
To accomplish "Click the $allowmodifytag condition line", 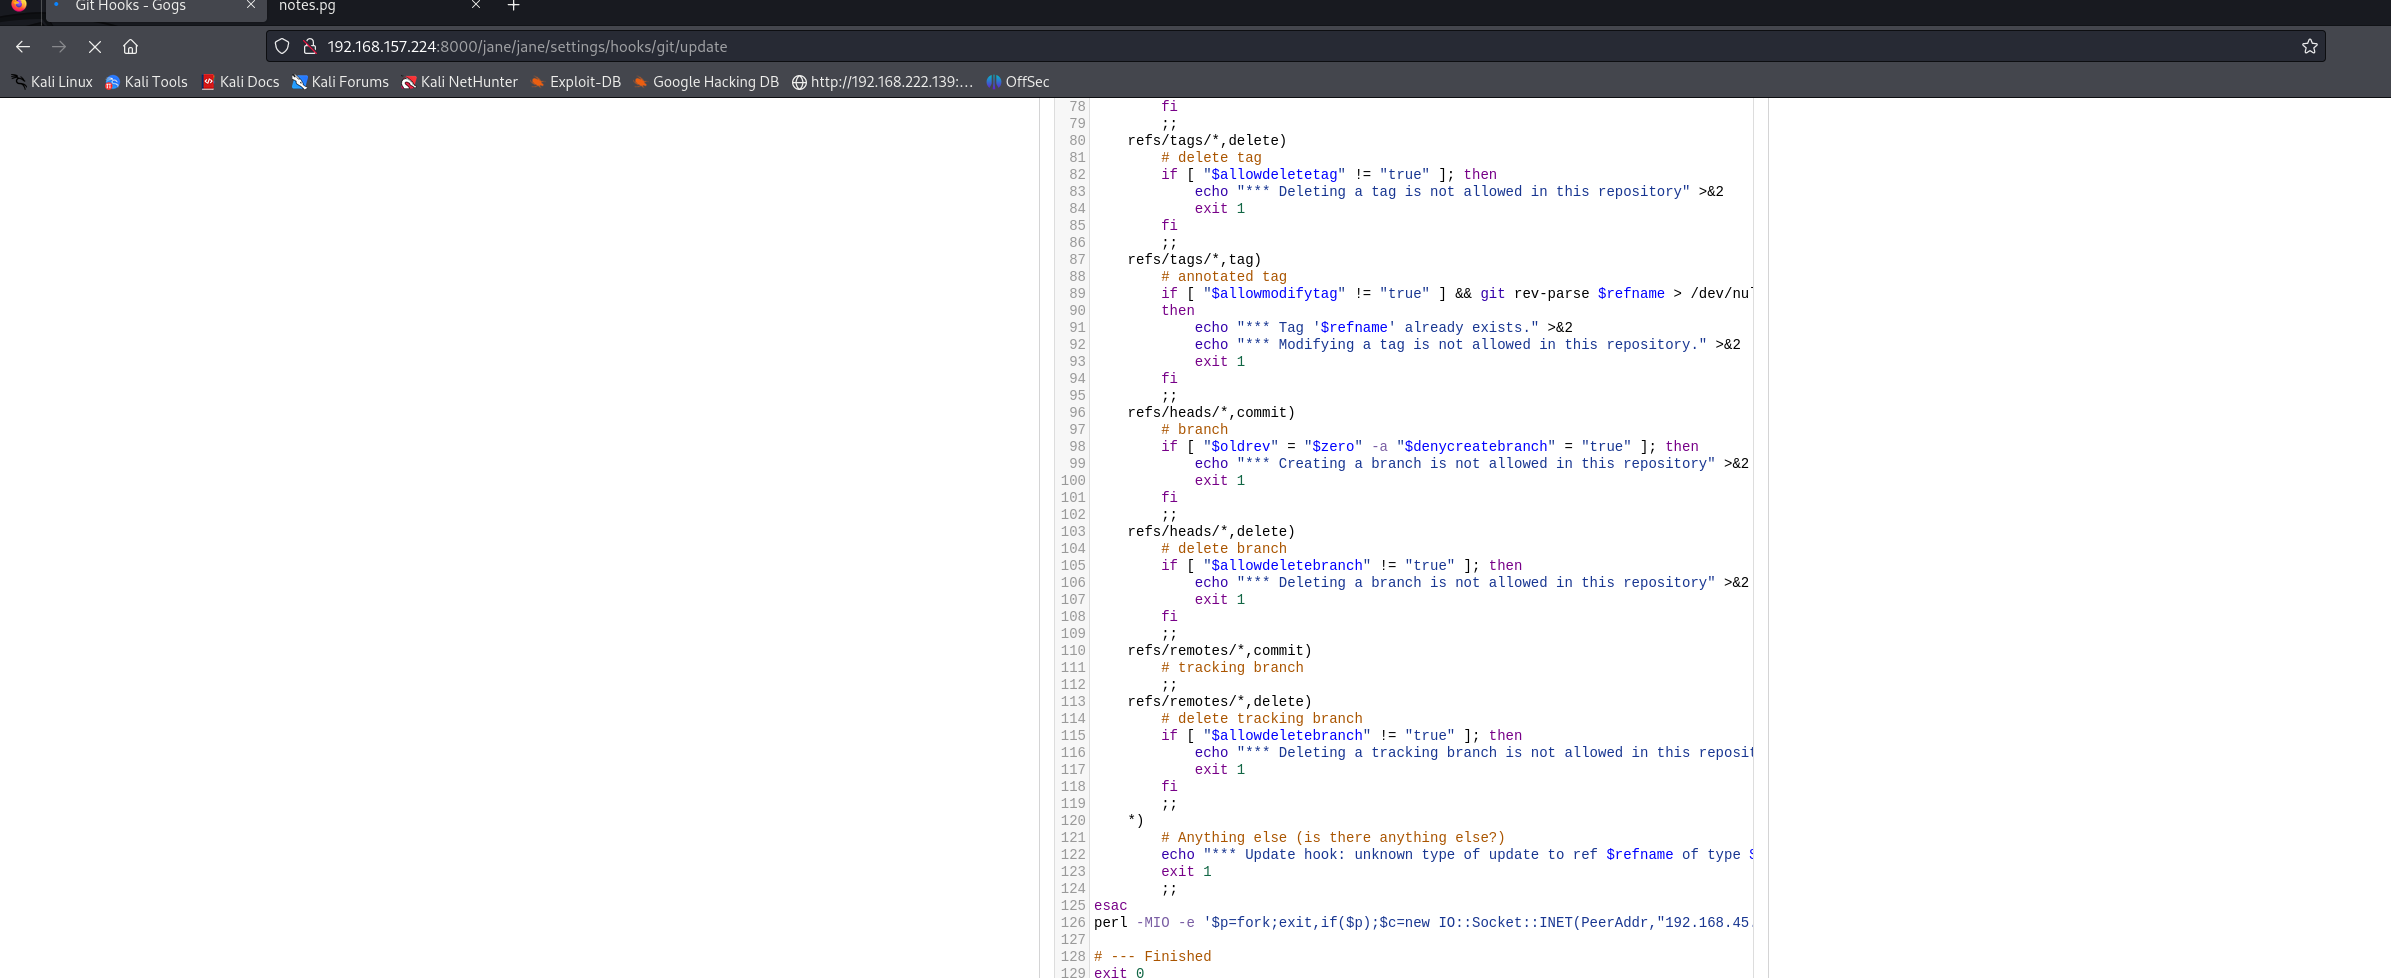I will point(1456,294).
